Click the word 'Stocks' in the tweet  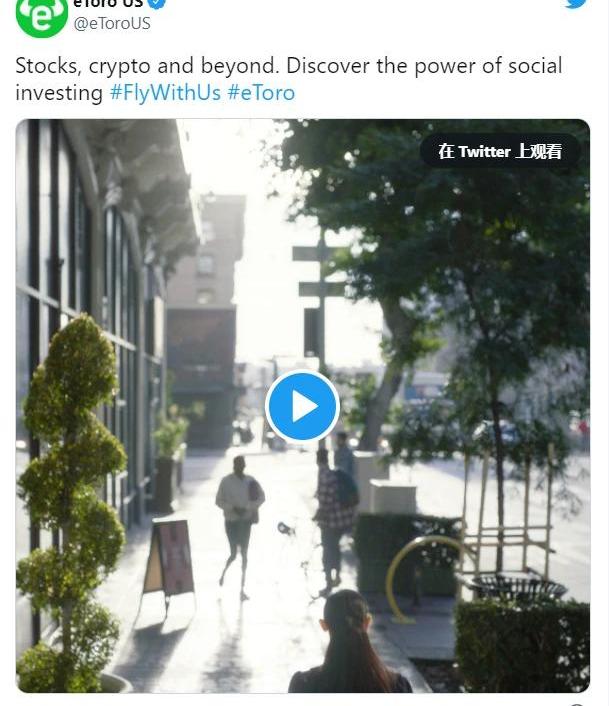point(47,66)
